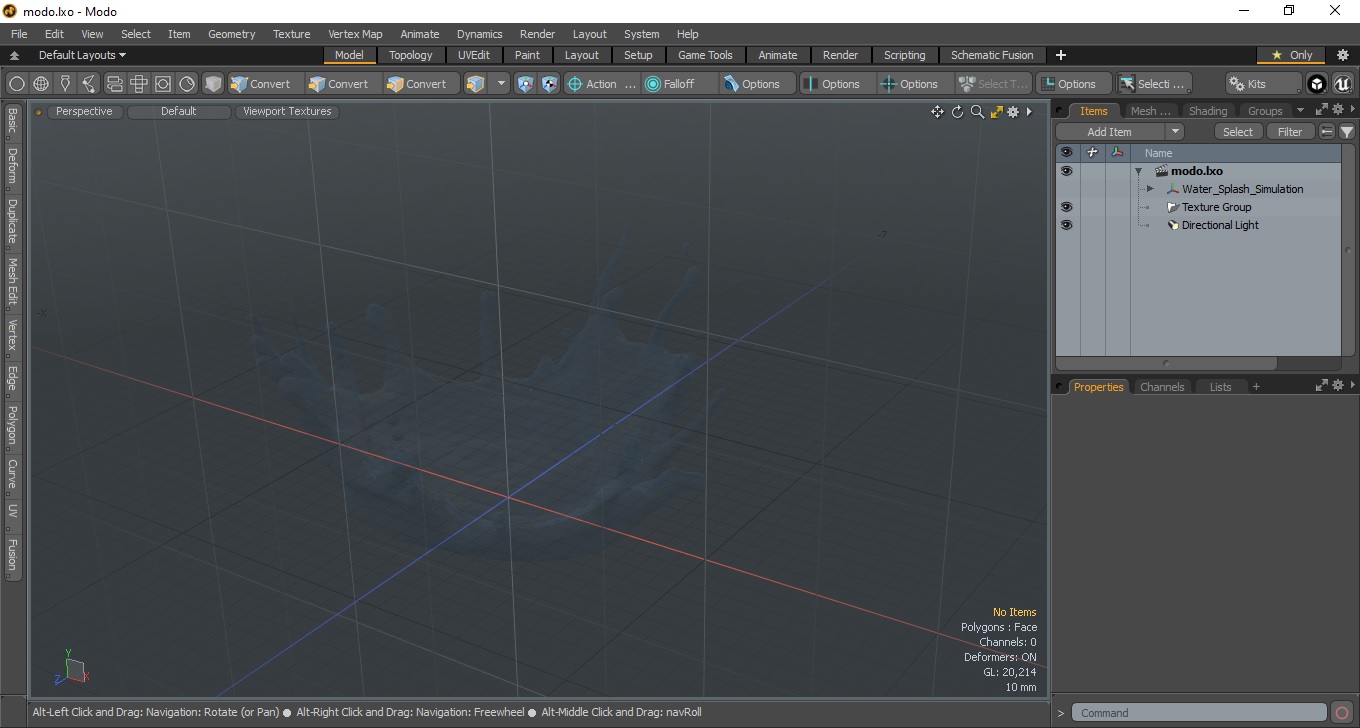The width and height of the screenshot is (1360, 728).
Task: Click the Select button in Items panel
Action: (x=1238, y=132)
